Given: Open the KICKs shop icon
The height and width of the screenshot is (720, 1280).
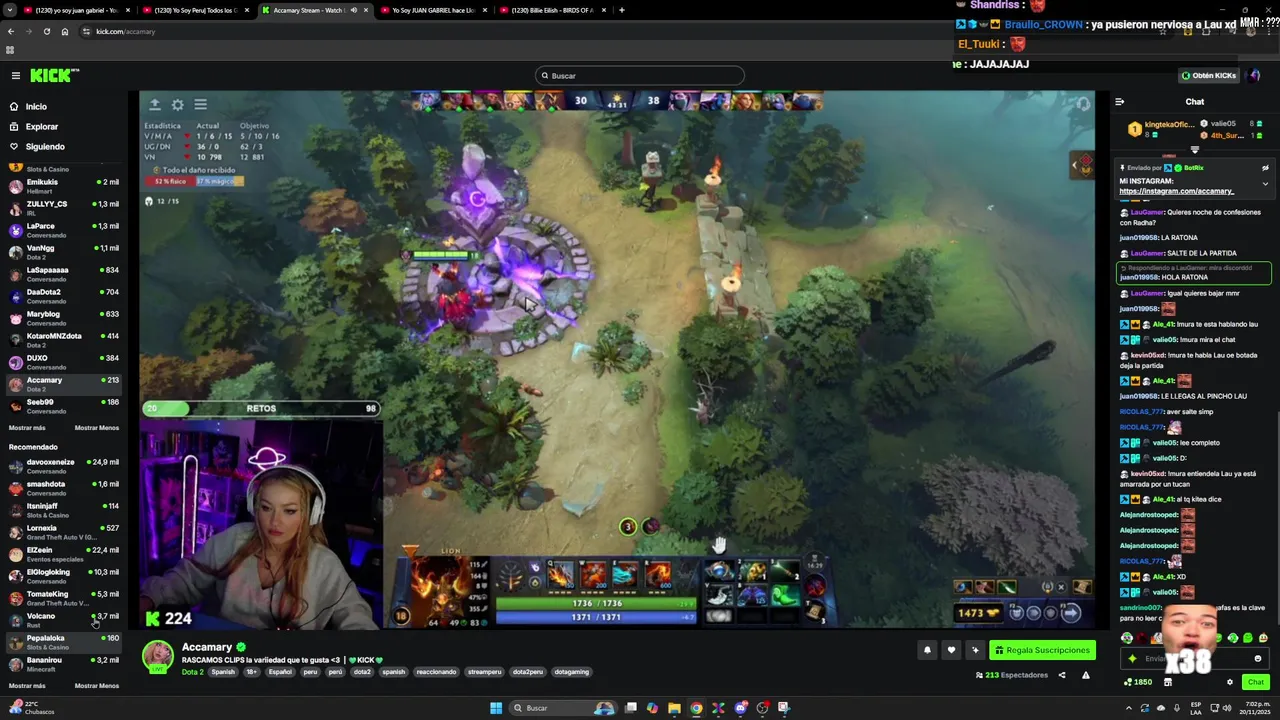Looking at the screenshot, I should (1167, 682).
